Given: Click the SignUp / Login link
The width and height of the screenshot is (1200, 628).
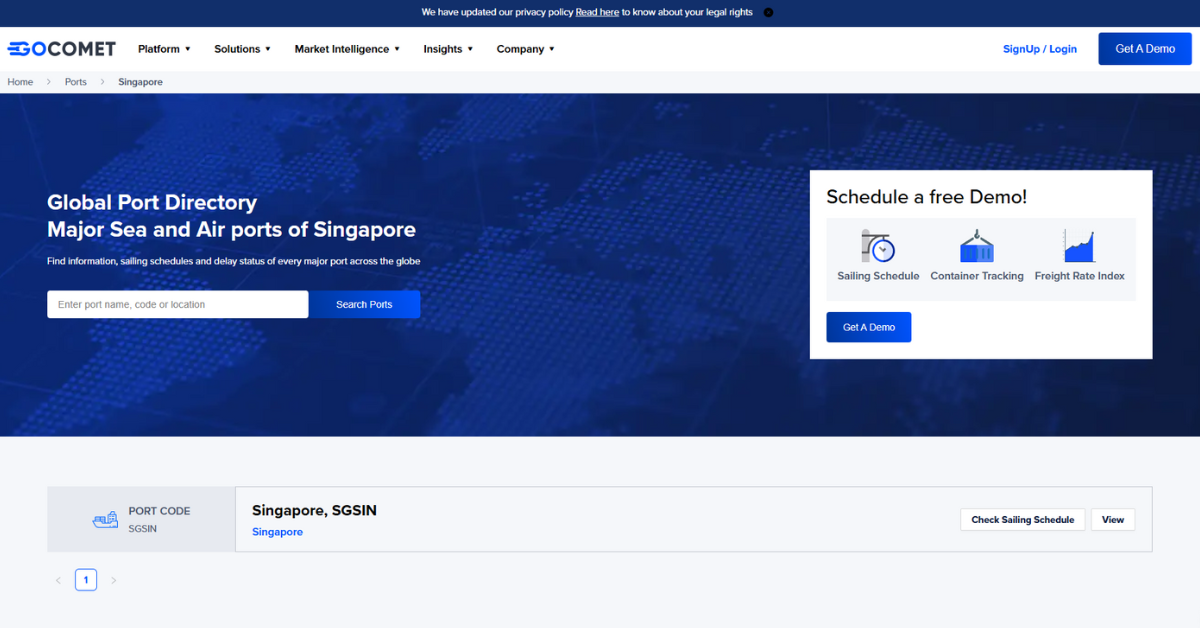Looking at the screenshot, I should pos(1040,49).
